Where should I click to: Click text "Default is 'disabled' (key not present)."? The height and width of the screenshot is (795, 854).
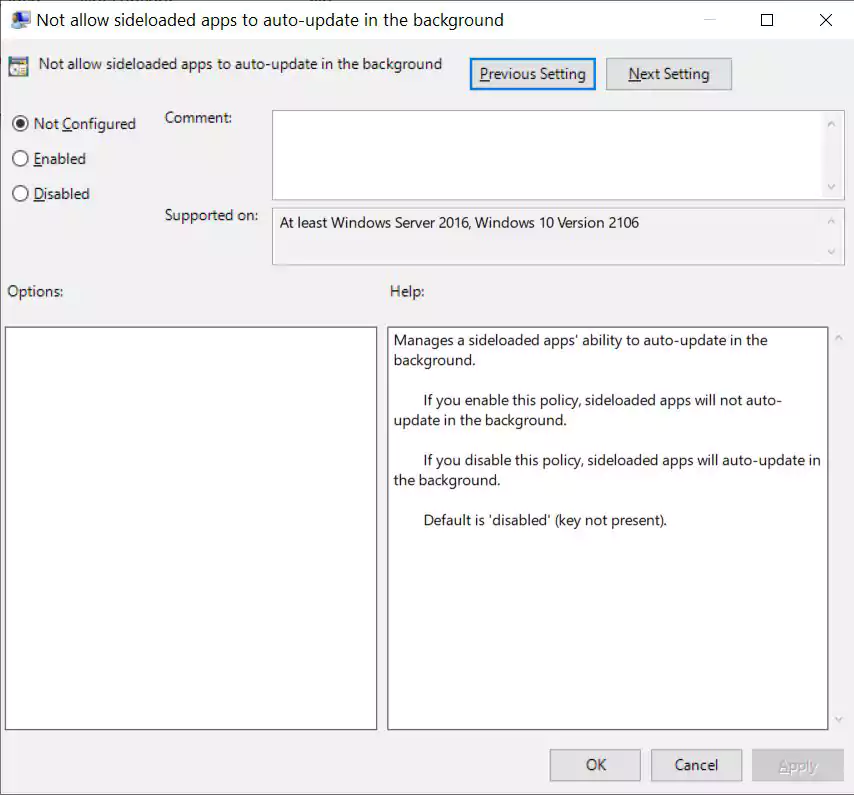(x=545, y=520)
